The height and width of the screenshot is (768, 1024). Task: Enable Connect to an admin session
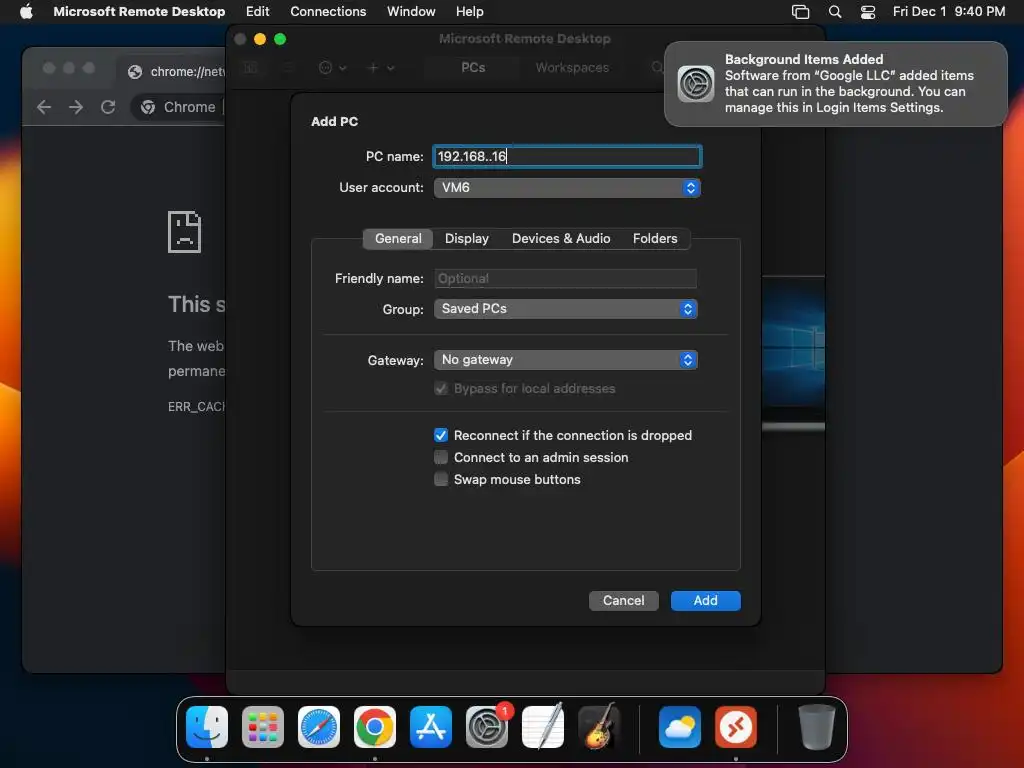(441, 457)
